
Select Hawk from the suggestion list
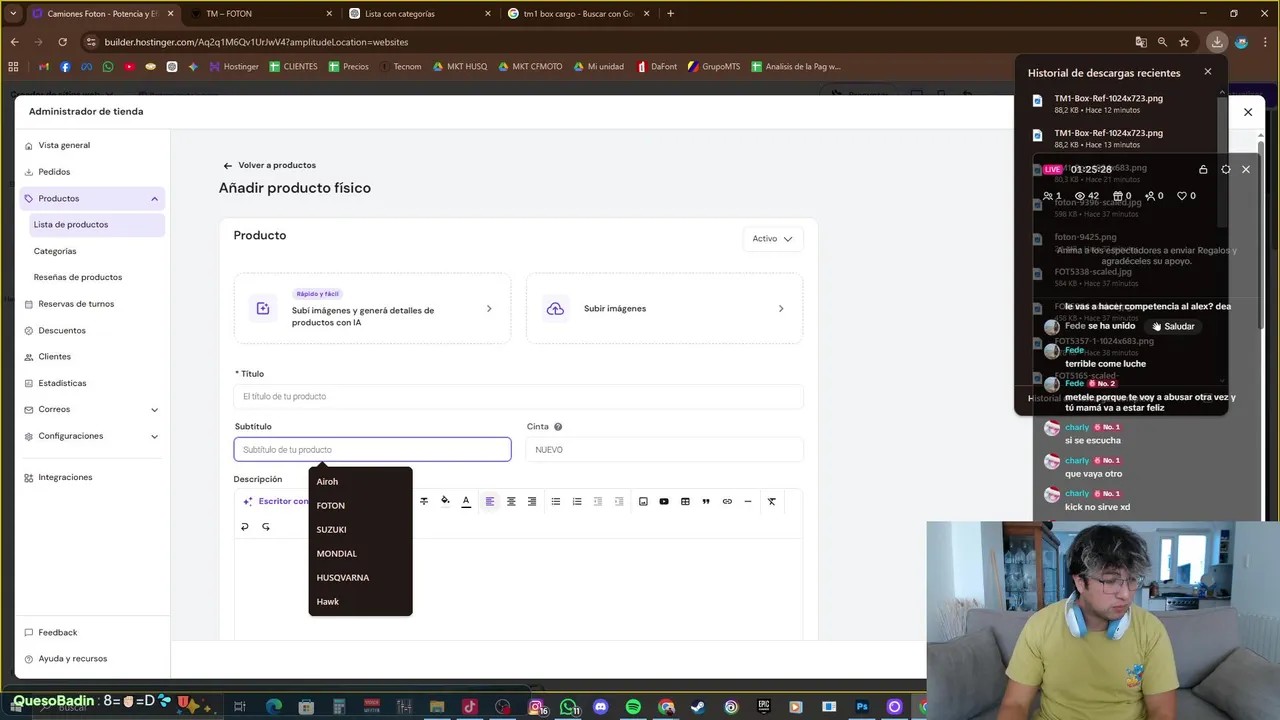(360, 602)
